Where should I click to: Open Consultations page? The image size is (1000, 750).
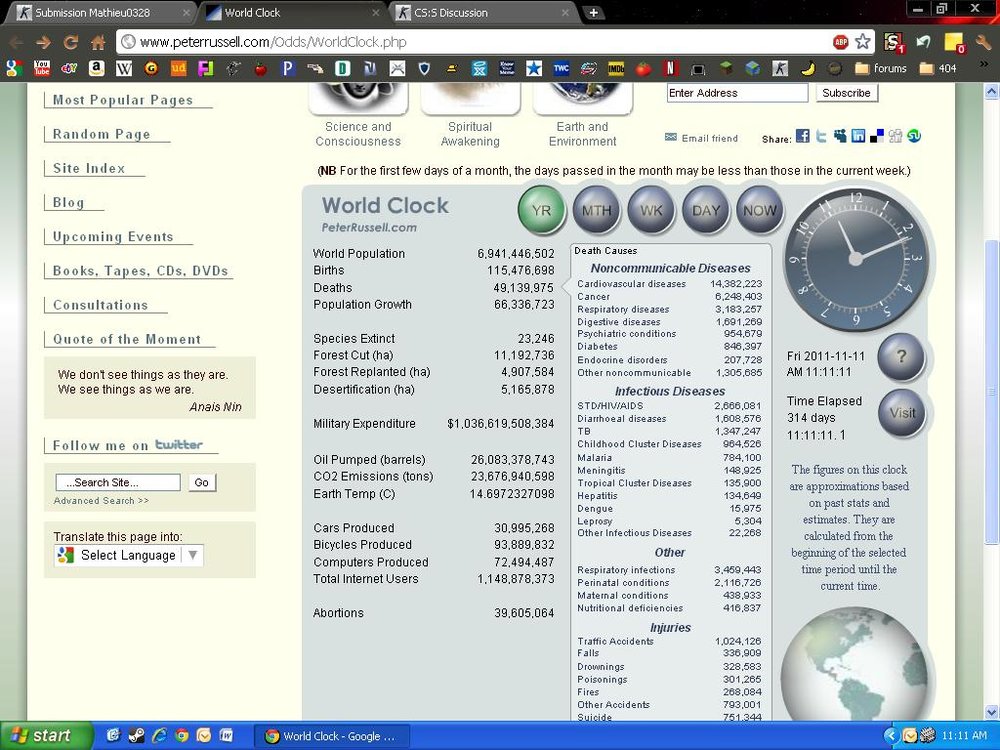(100, 305)
